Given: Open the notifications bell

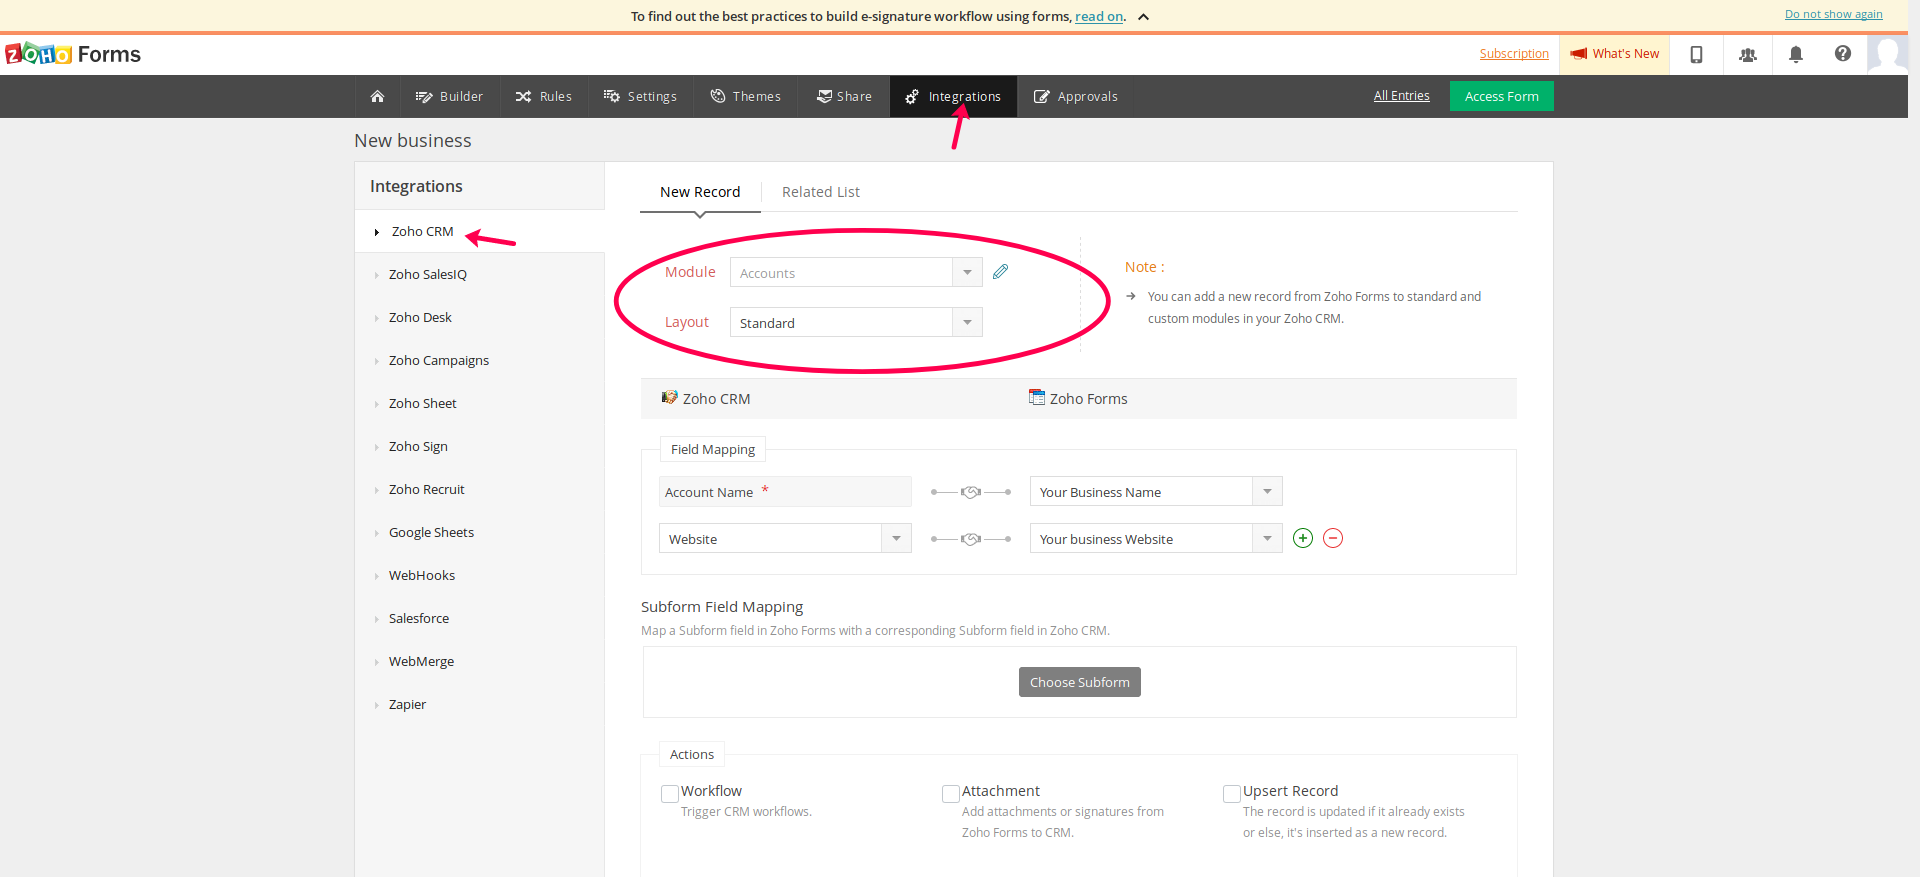Looking at the screenshot, I should (1795, 54).
